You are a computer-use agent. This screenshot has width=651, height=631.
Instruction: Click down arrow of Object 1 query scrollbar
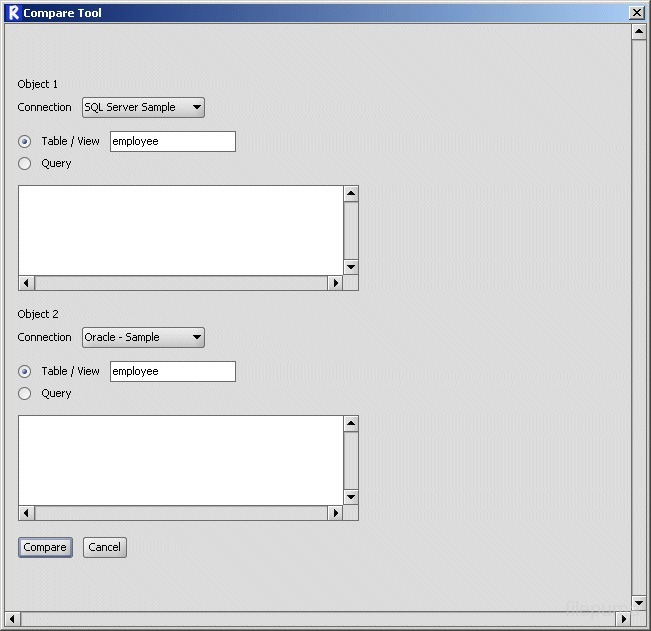(351, 267)
